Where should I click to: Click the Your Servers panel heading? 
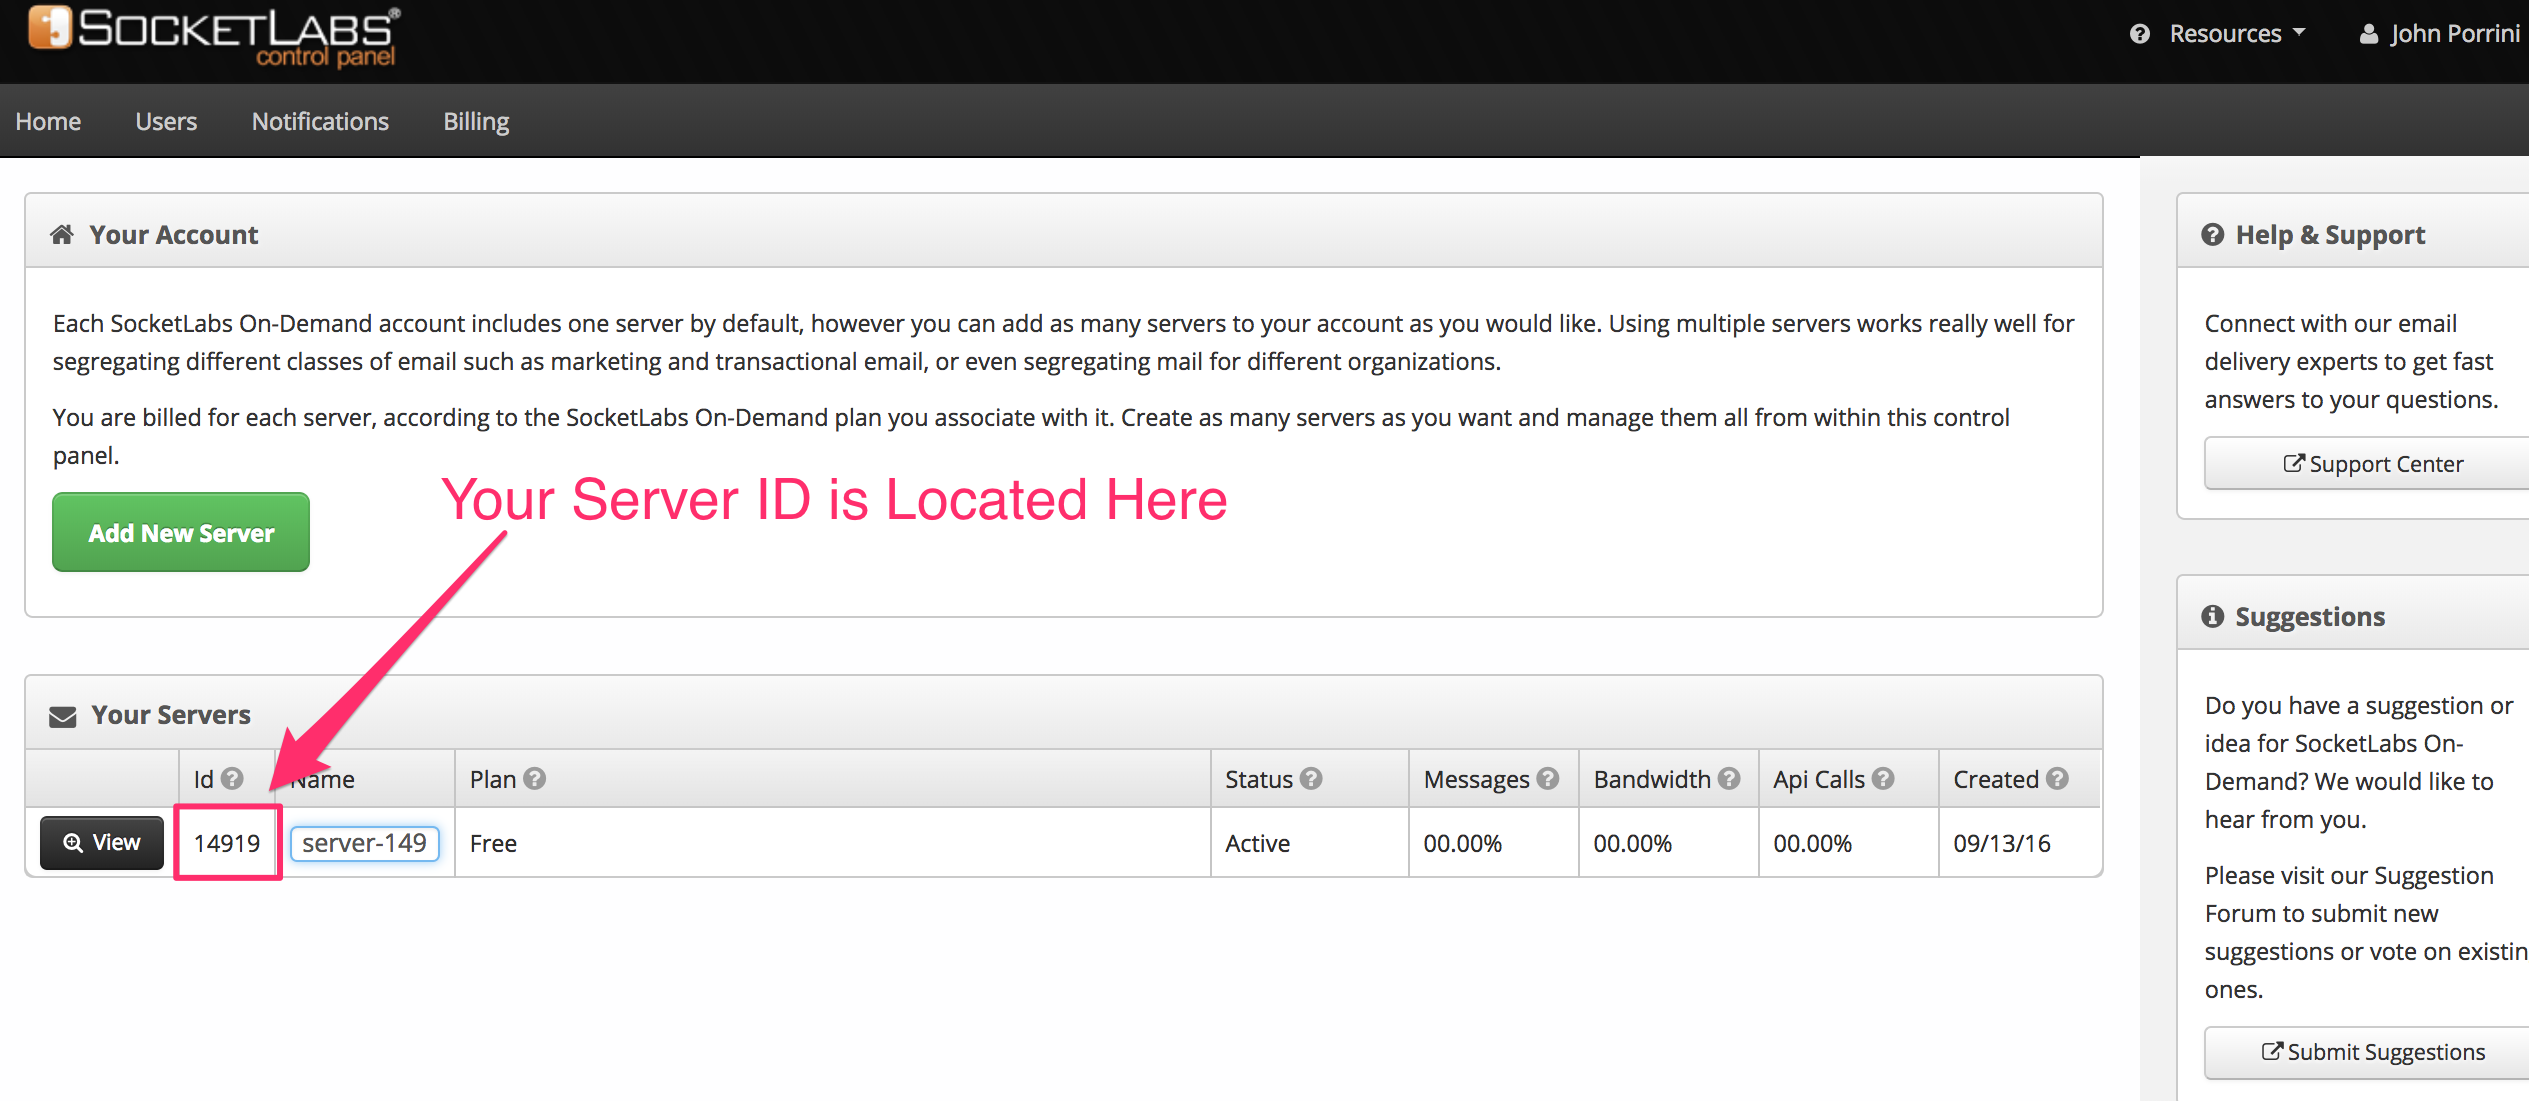[x=171, y=715]
